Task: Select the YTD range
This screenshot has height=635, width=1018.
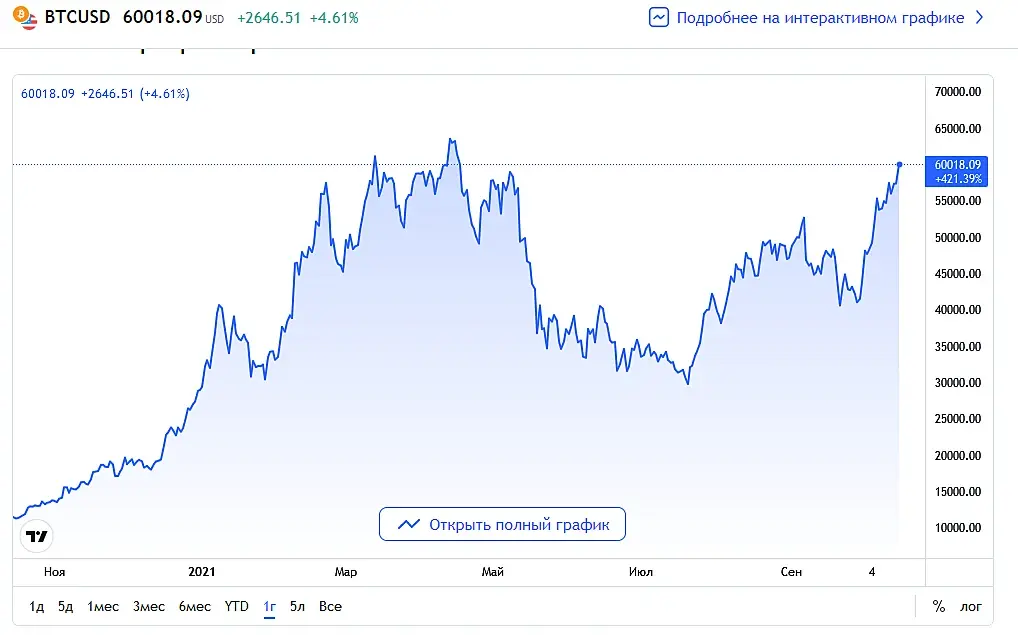Action: click(x=236, y=606)
